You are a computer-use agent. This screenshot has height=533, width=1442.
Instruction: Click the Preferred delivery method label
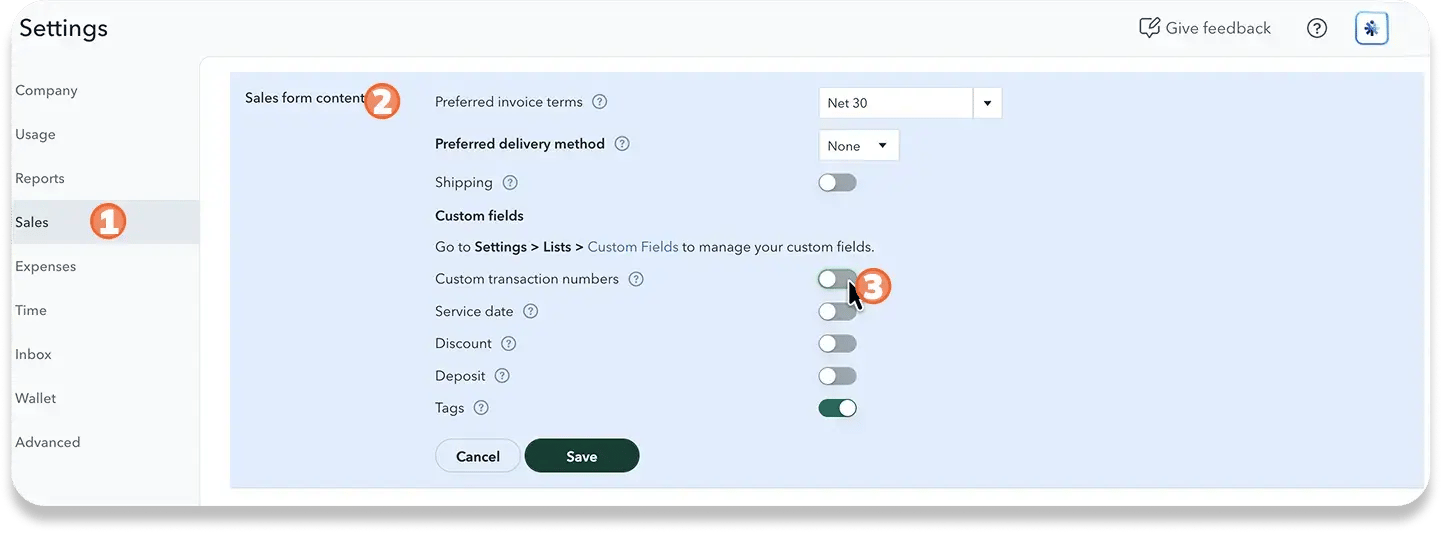pos(520,144)
